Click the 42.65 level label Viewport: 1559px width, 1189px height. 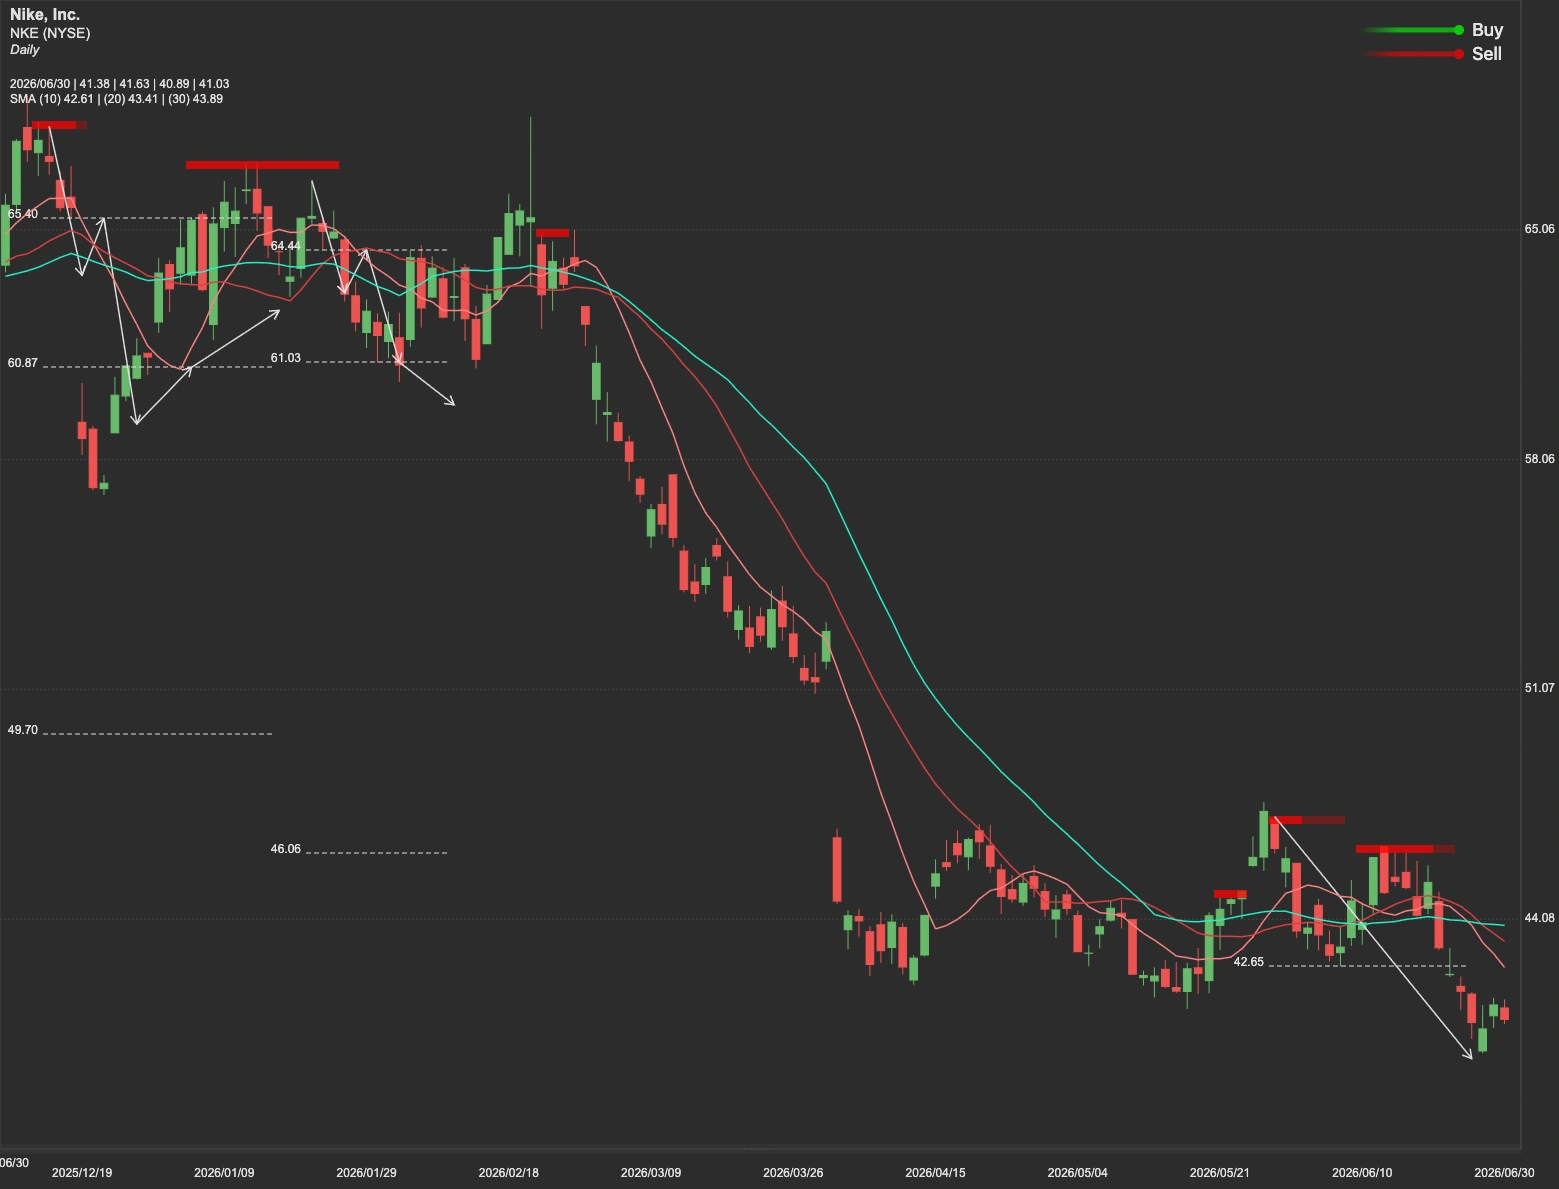point(1249,962)
